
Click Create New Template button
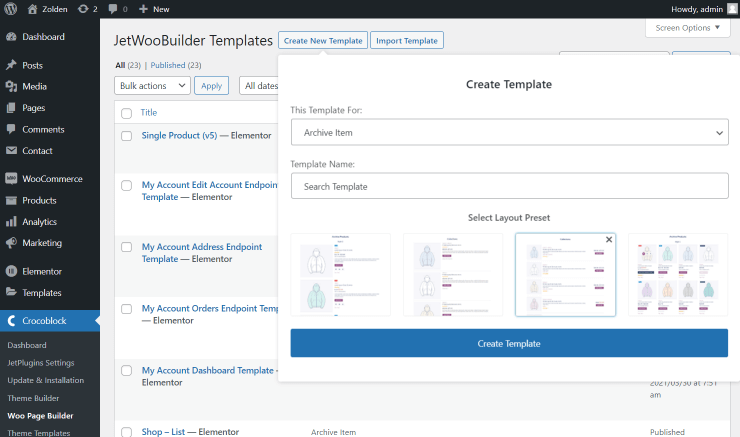[323, 41]
